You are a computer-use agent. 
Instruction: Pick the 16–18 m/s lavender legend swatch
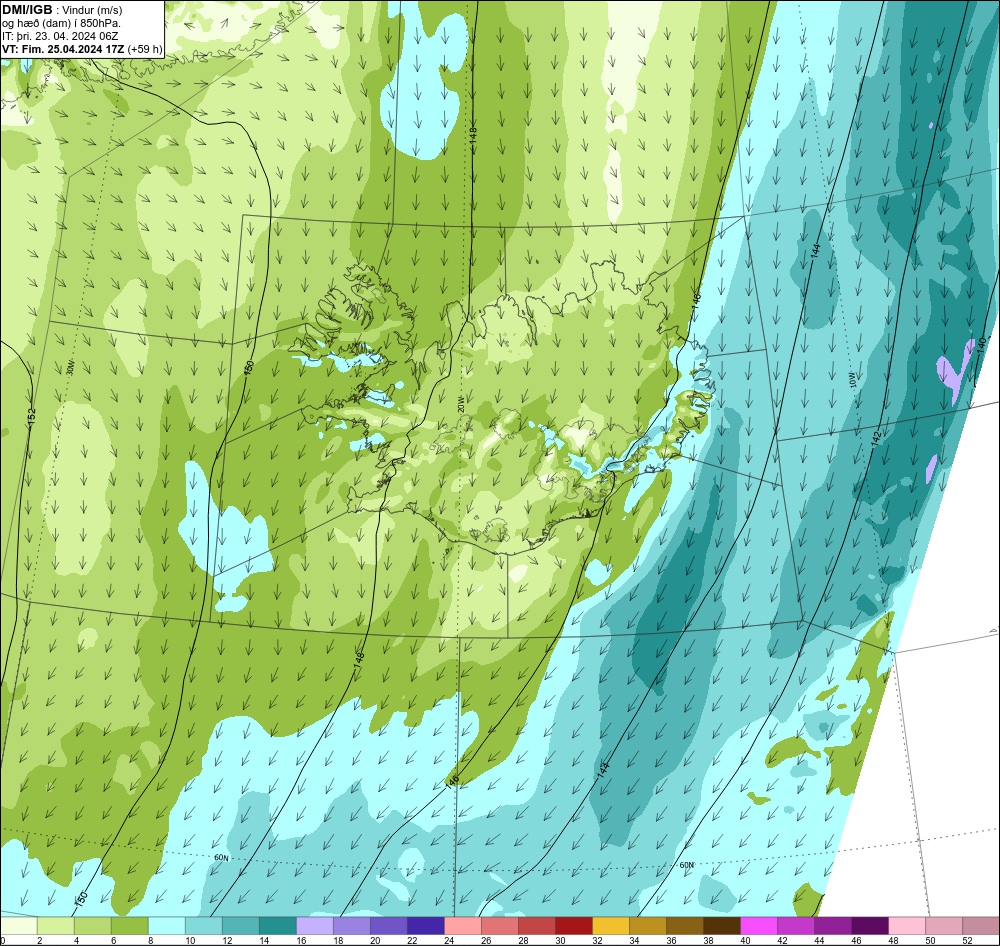(315, 926)
